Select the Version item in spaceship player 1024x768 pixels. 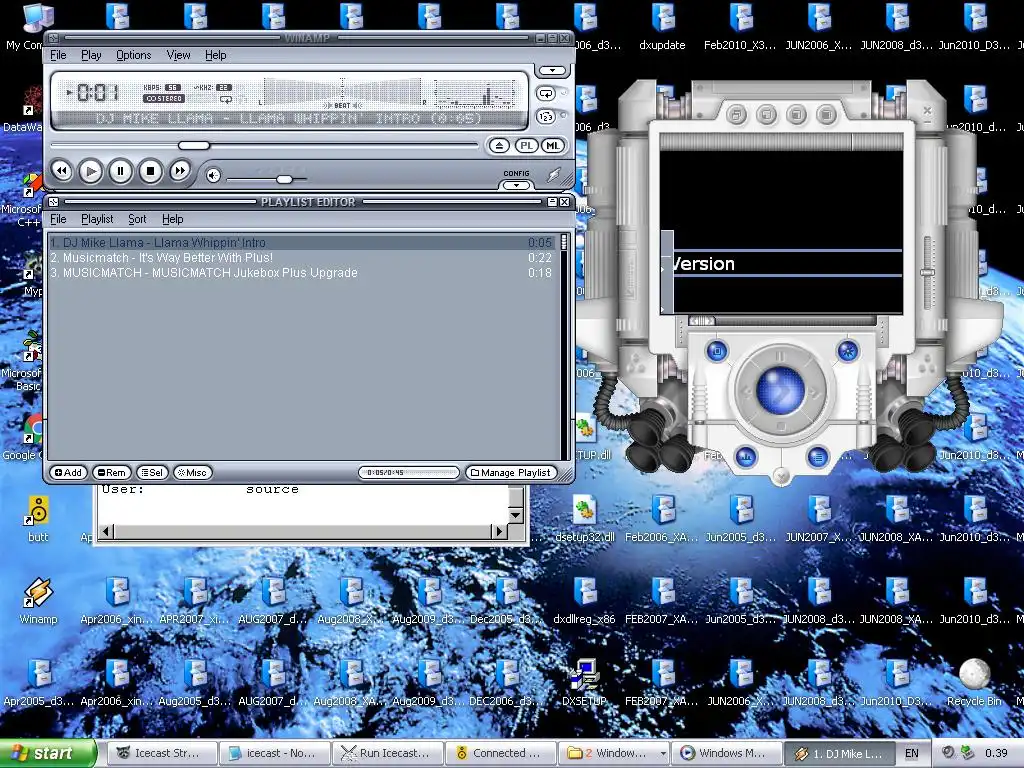(x=787, y=264)
